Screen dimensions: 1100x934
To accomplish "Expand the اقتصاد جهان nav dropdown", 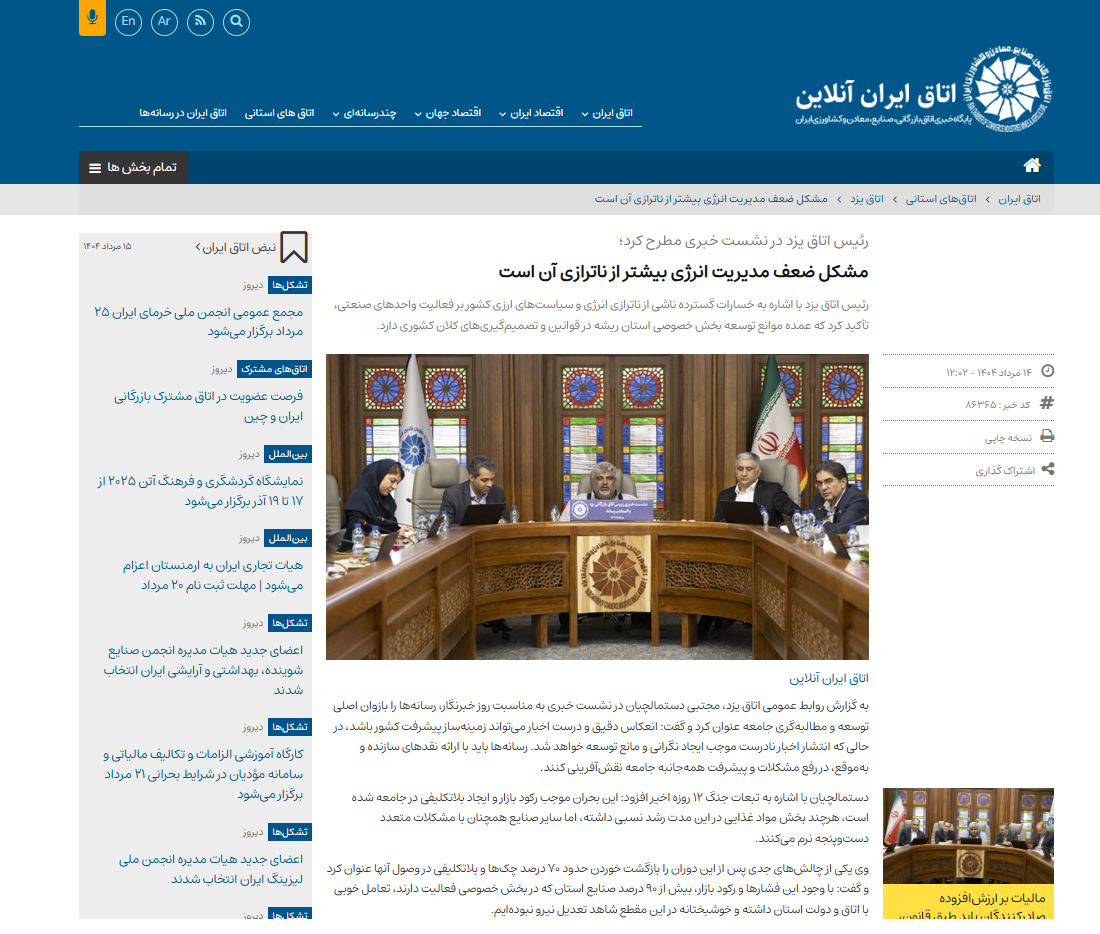I will [x=448, y=113].
